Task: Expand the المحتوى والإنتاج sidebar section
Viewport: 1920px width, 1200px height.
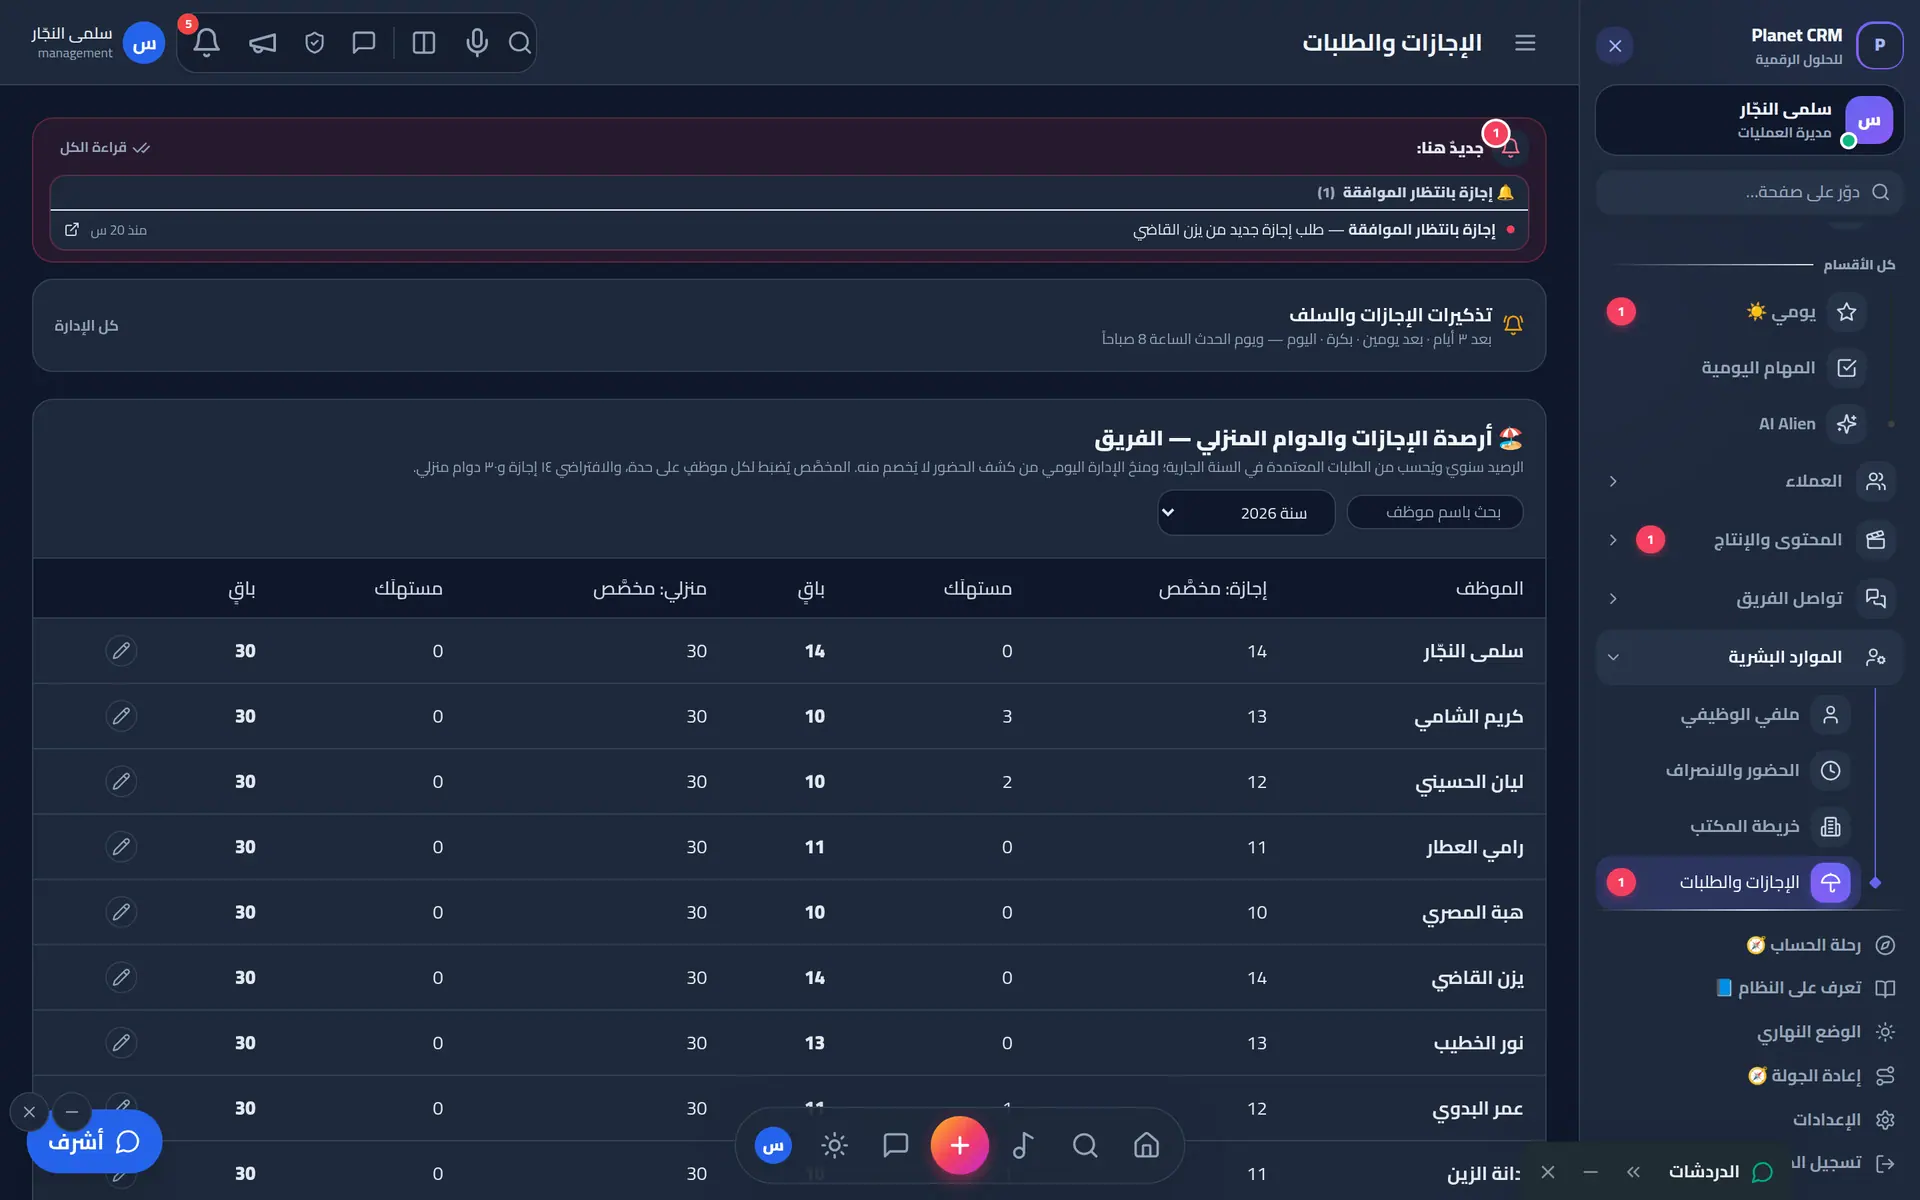Action: [x=1750, y=540]
